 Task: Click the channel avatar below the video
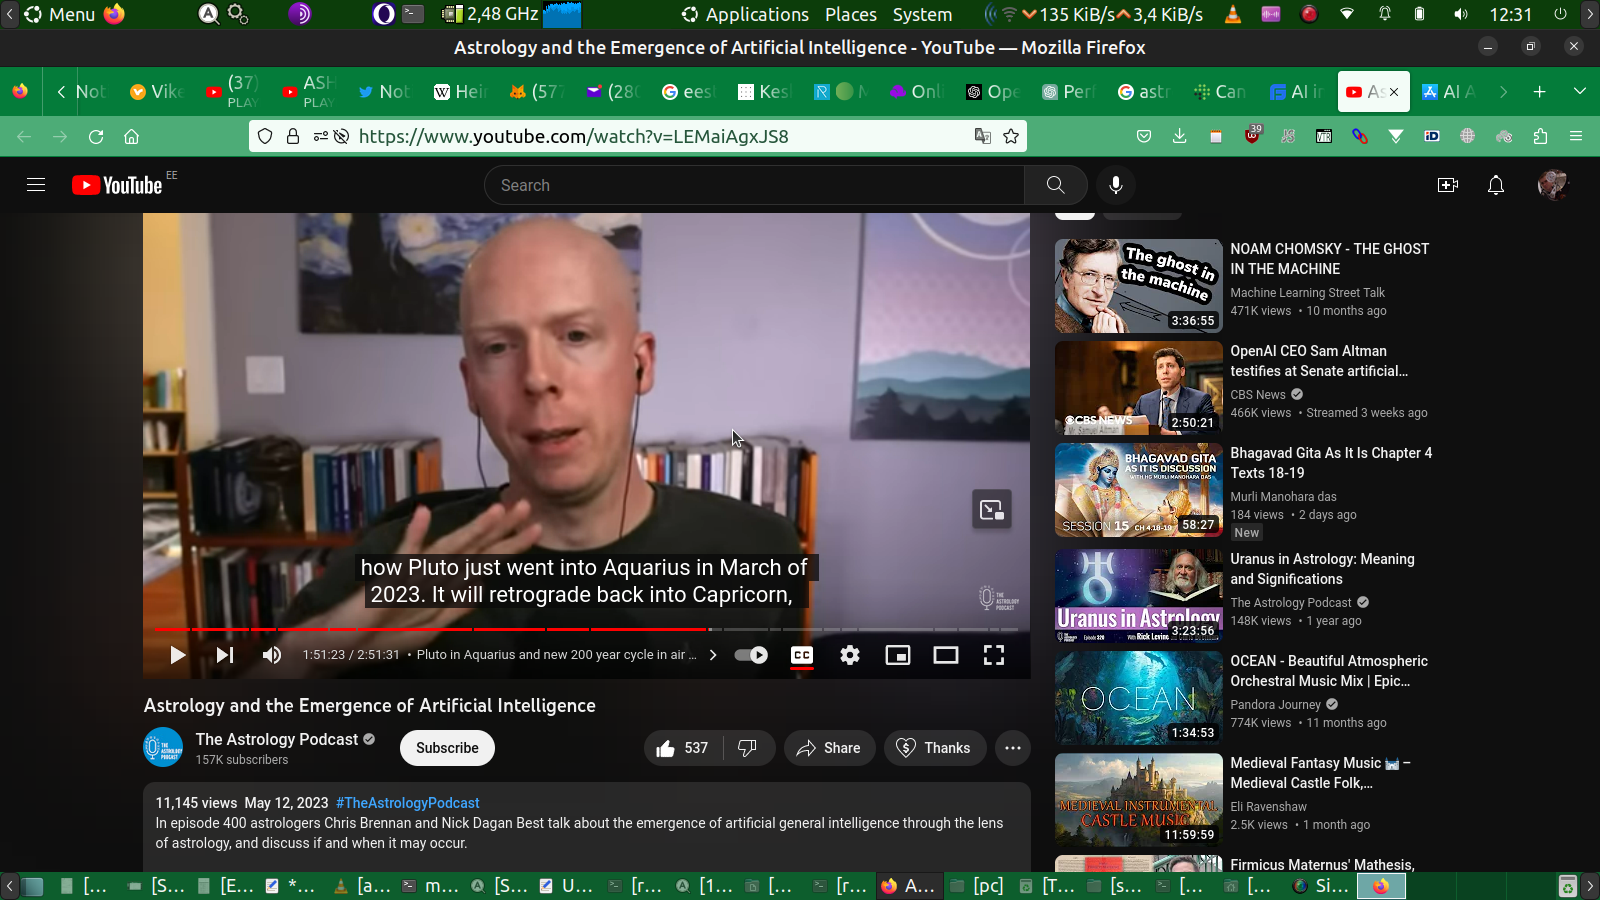[163, 748]
